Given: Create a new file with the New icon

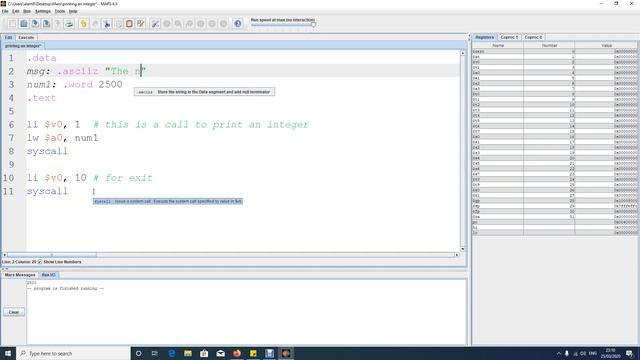Looking at the screenshot, I should pyautogui.click(x=12, y=24).
